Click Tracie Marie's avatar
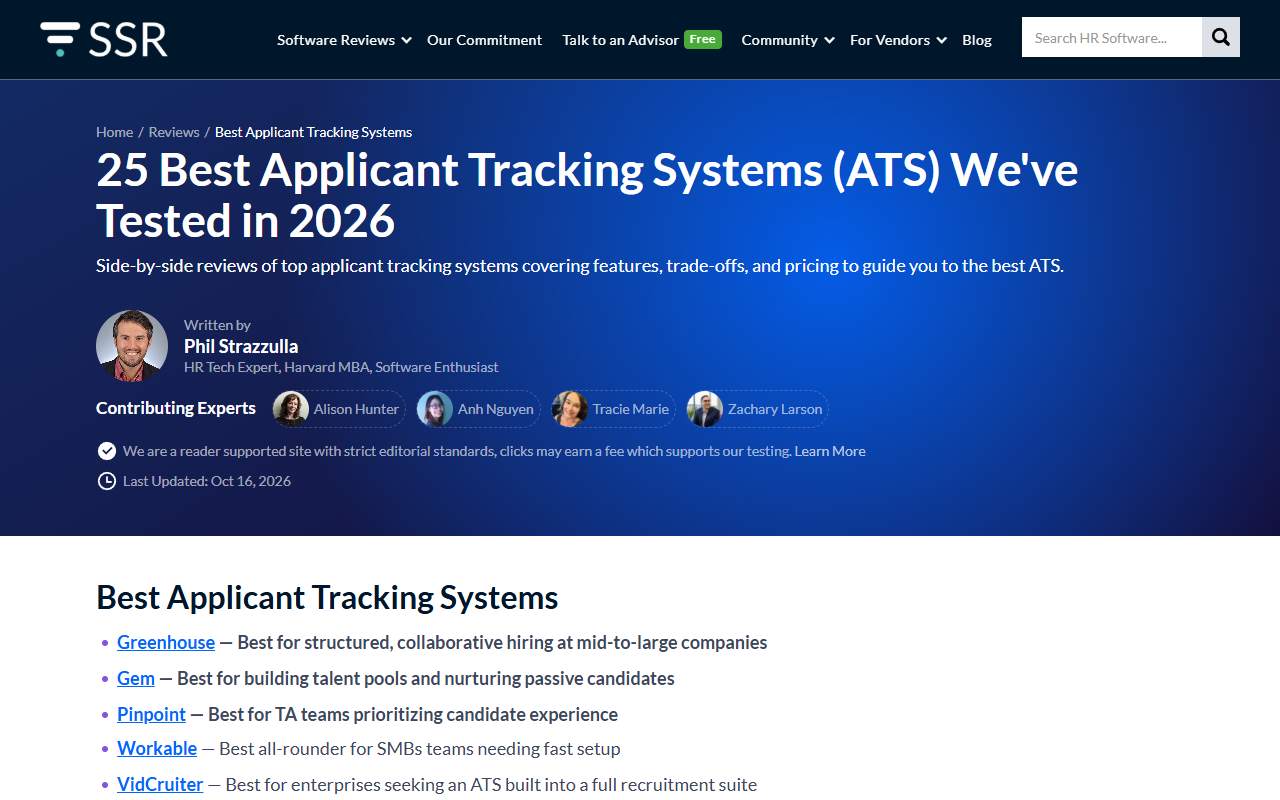Viewport: 1280px width, 800px height. point(570,409)
